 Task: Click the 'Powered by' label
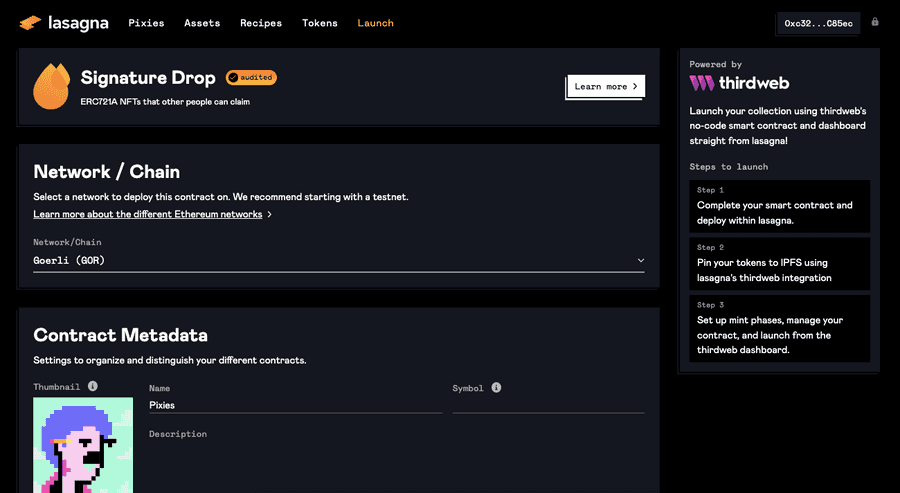coord(715,64)
